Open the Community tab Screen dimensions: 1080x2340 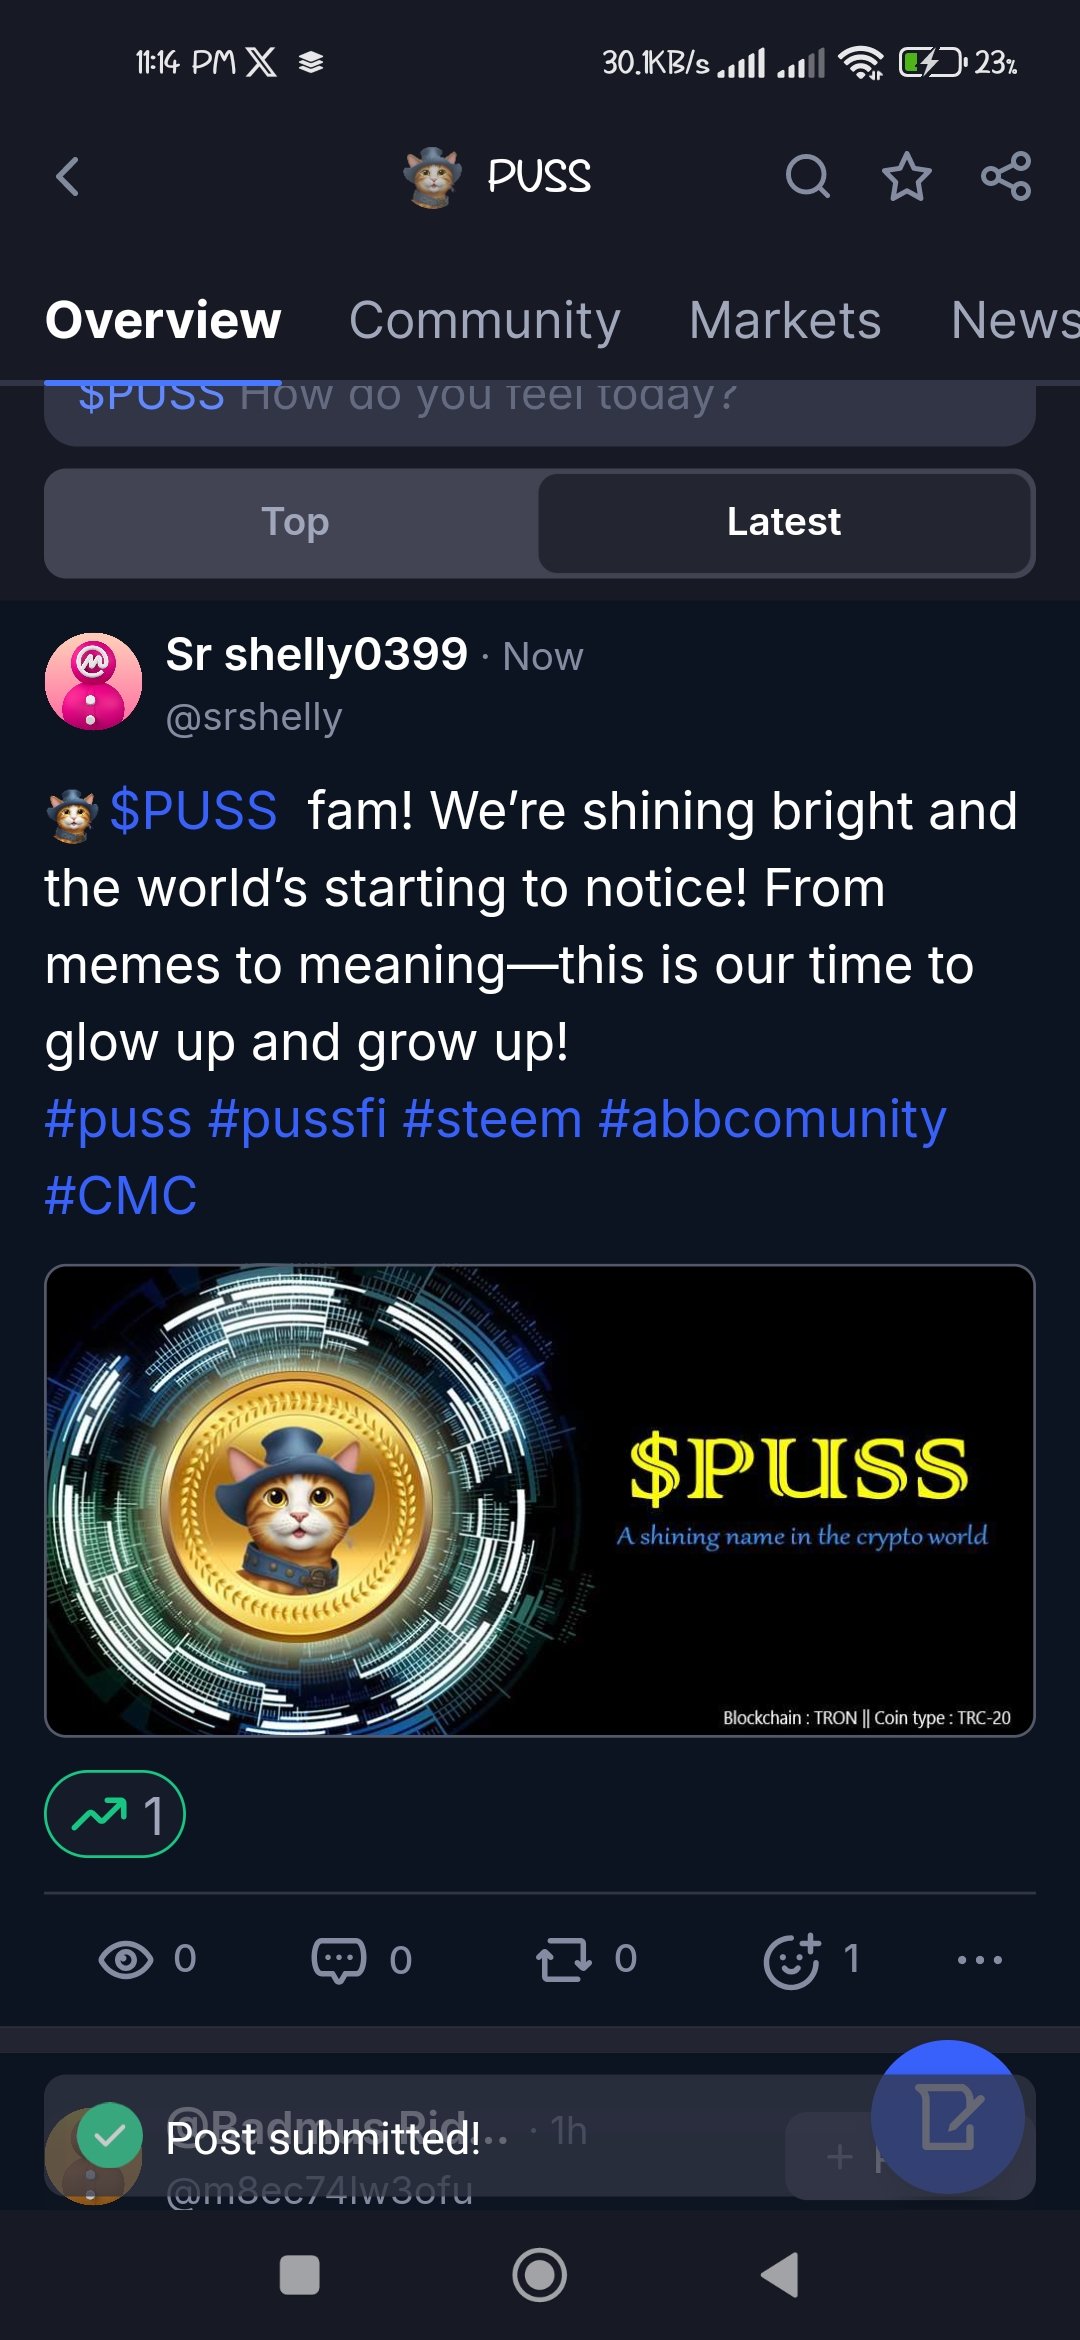[485, 320]
